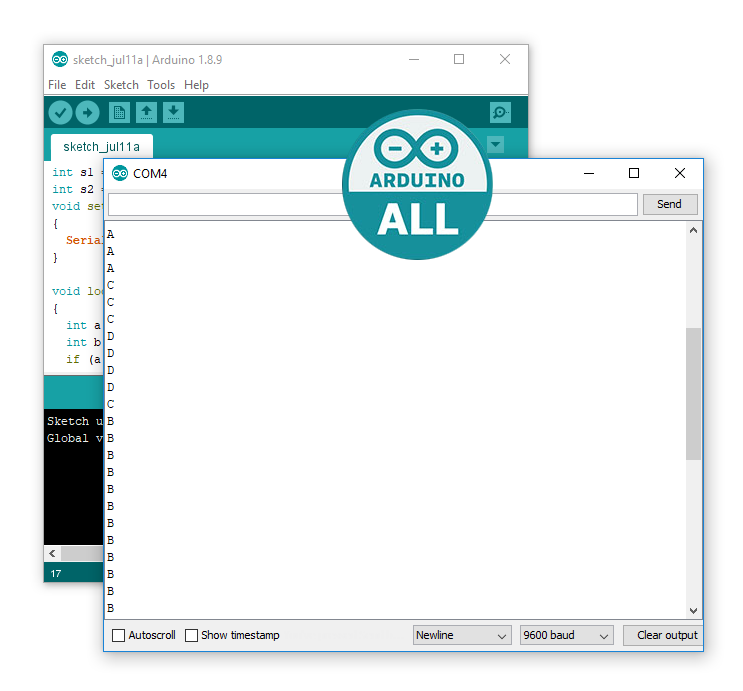Screen dimensions: 743x691
Task: Open the File menu
Action: coord(57,85)
